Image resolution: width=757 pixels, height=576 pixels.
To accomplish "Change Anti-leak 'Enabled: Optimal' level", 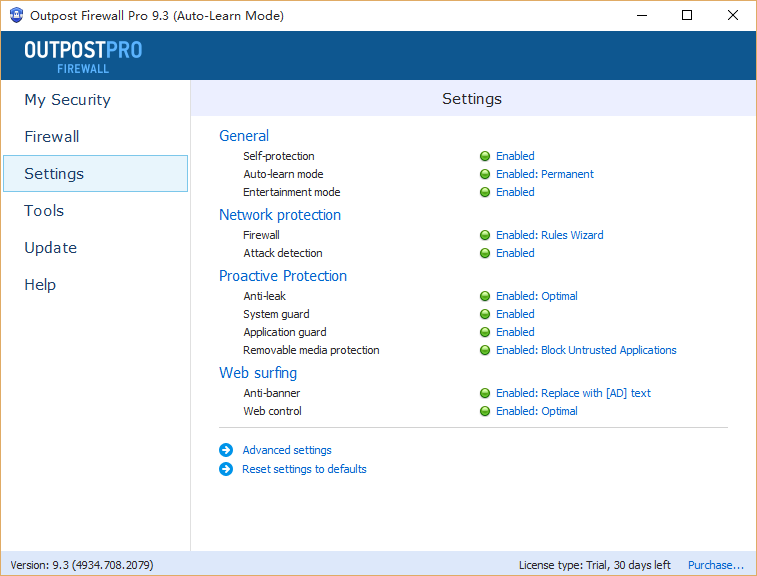I will click(x=536, y=296).
